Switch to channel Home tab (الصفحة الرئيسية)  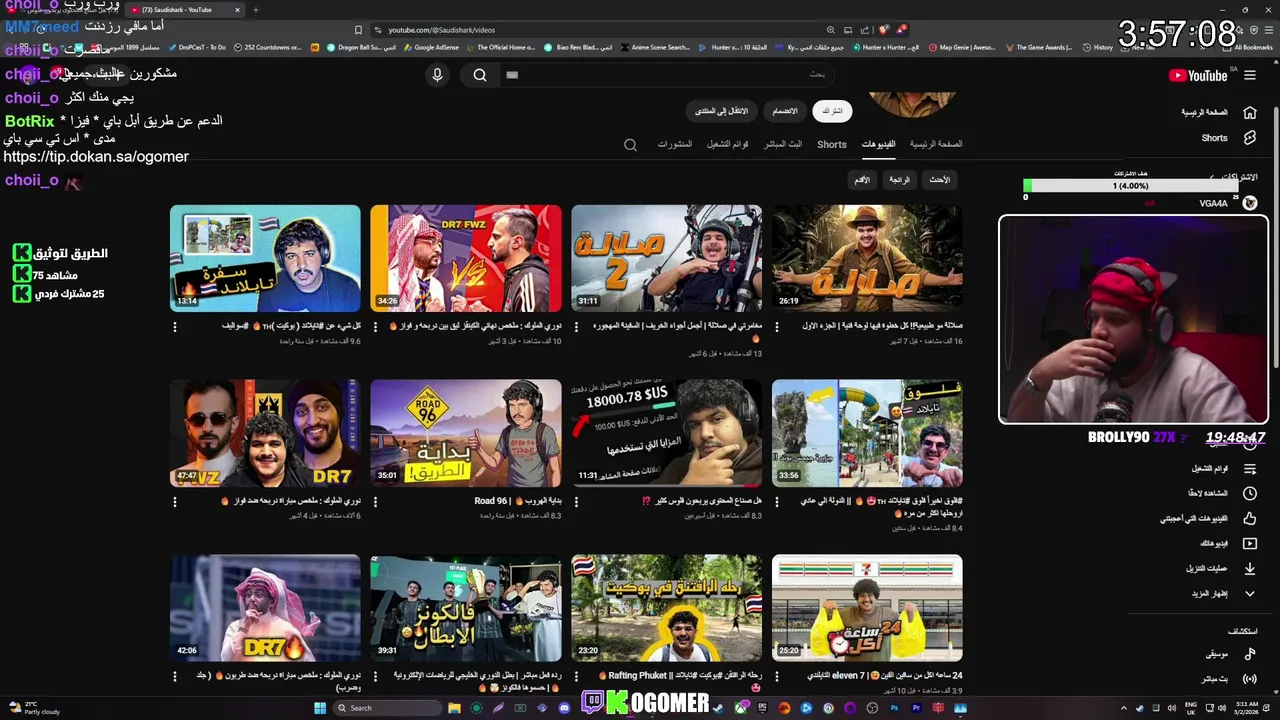coord(936,144)
